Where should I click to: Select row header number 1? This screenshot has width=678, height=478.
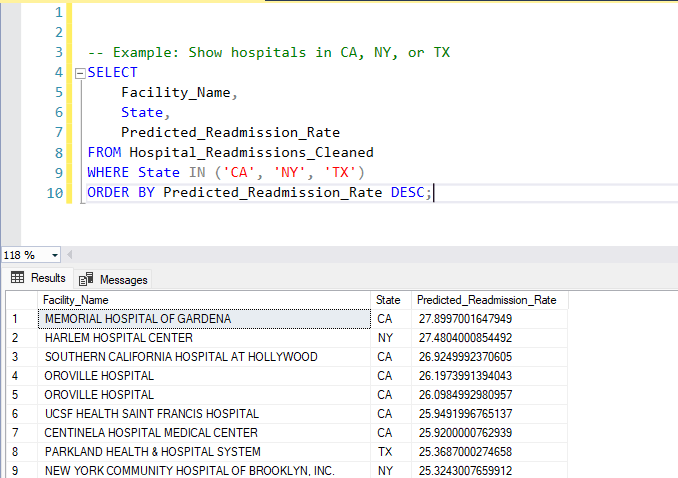[x=22, y=319]
